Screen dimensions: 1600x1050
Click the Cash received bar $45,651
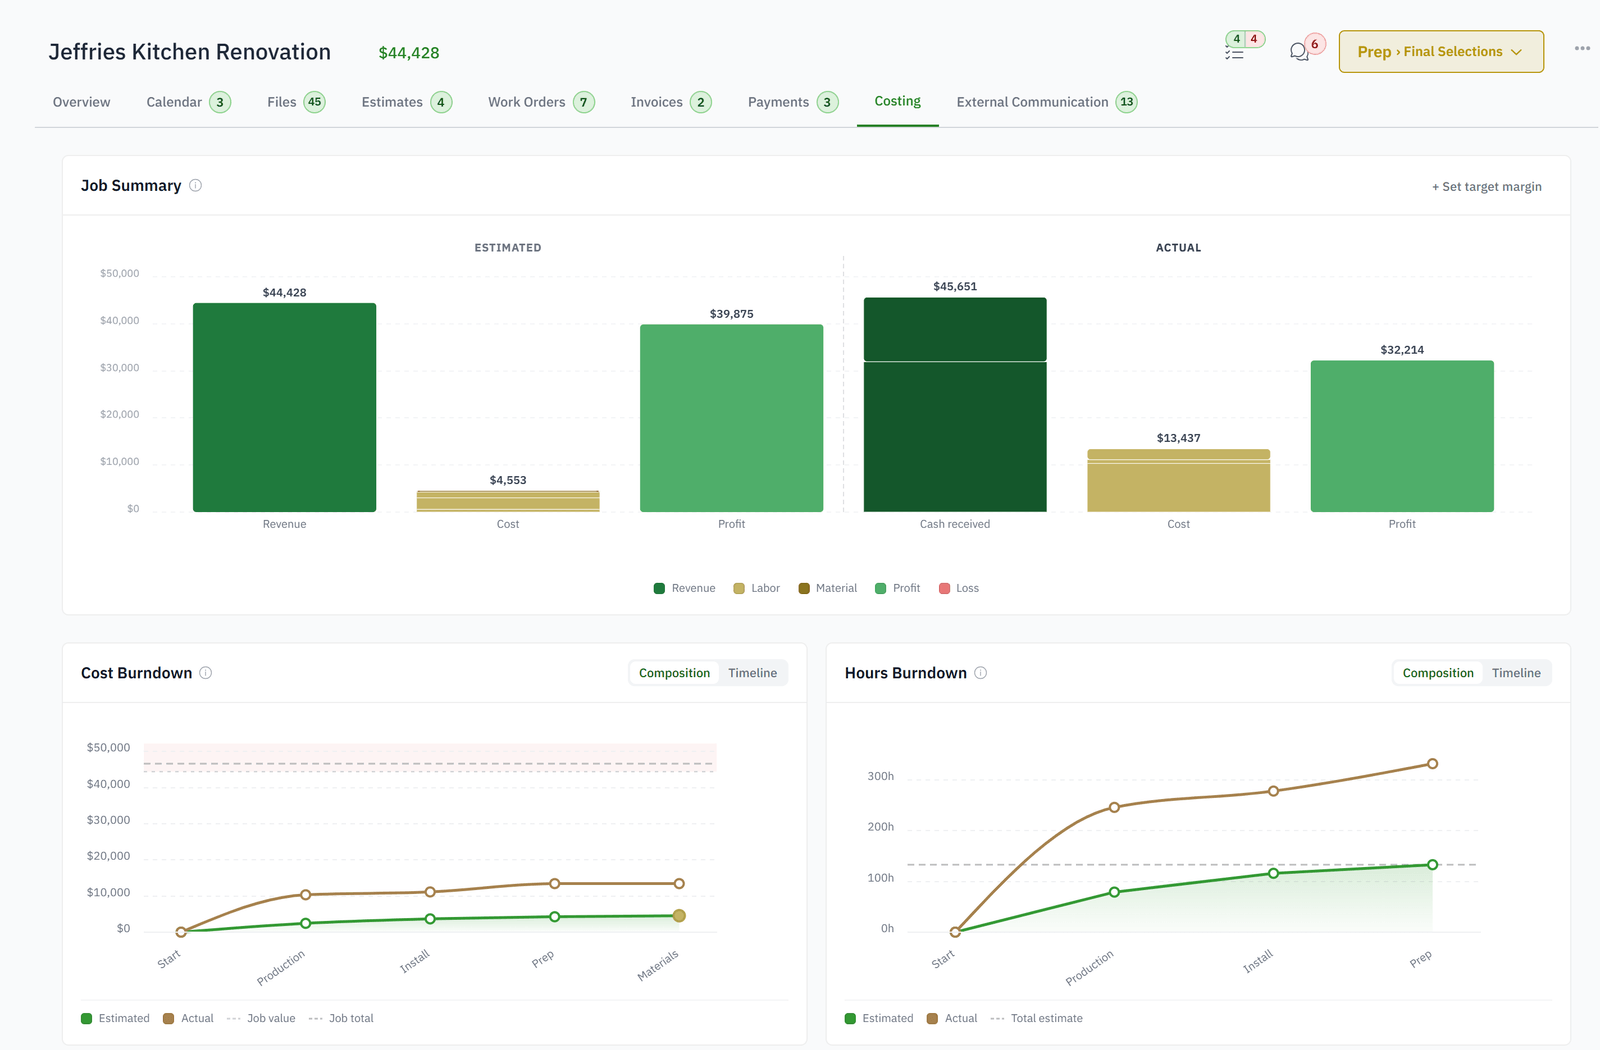(x=955, y=404)
